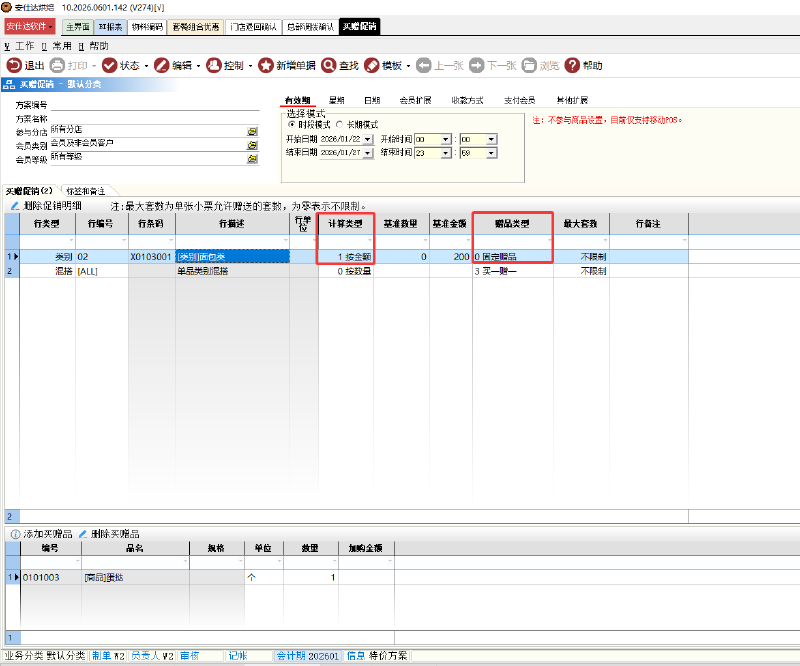Open the 开始时间 minute dropdown
Screen dimensions: 800x666
[x=491, y=139]
